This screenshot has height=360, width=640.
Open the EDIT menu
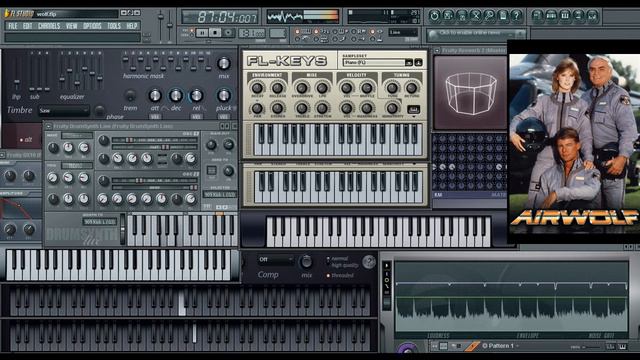pyautogui.click(x=27, y=26)
